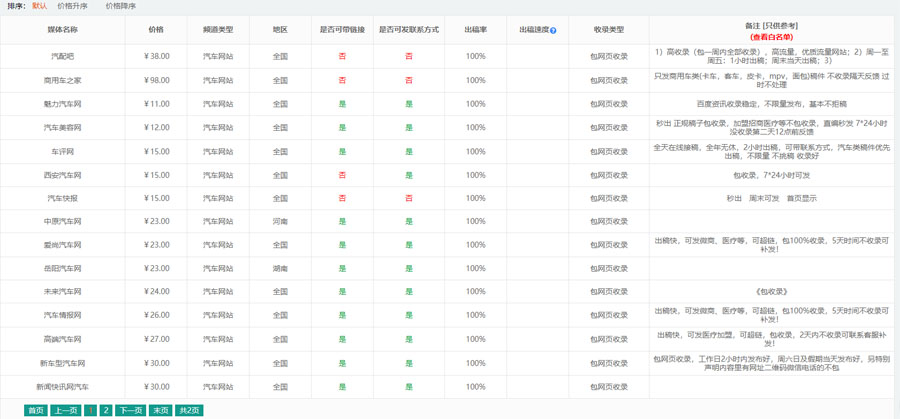This screenshot has height=419, width=900.
Task: Go to 首页 first page
Action: [36, 410]
